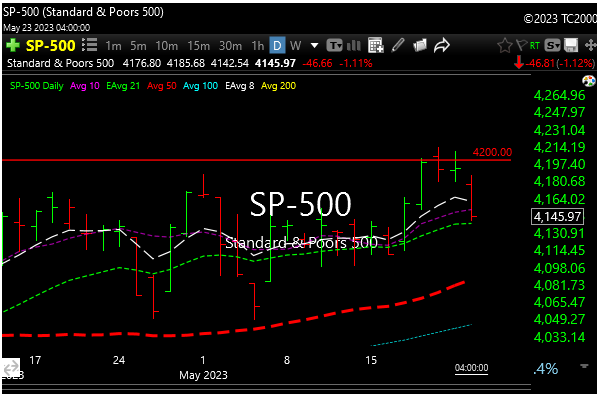Click the Avg 200 legend label
The height and width of the screenshot is (394, 597).
pos(278,86)
